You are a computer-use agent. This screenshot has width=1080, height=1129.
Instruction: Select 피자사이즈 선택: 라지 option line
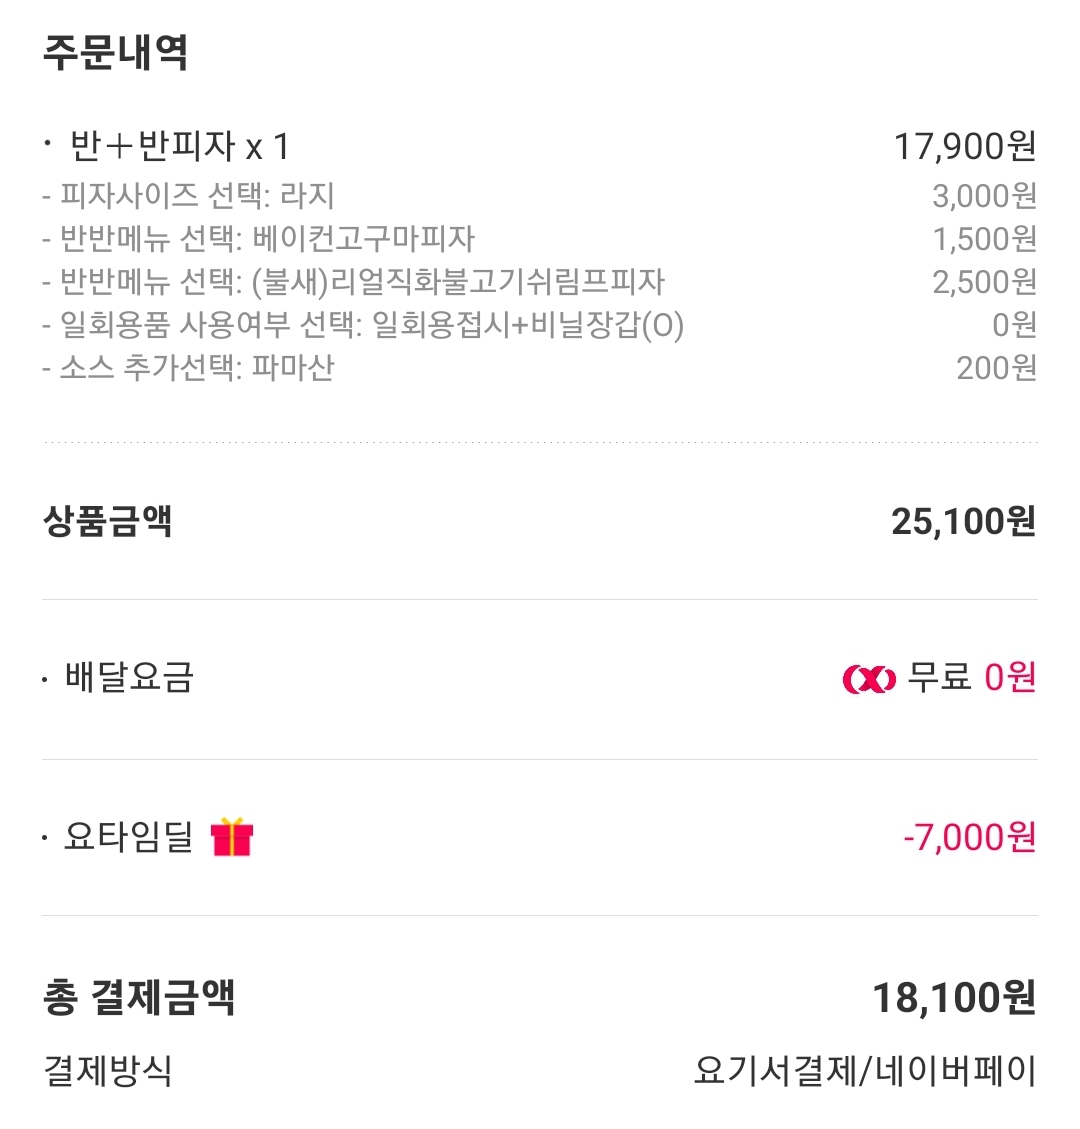point(189,195)
